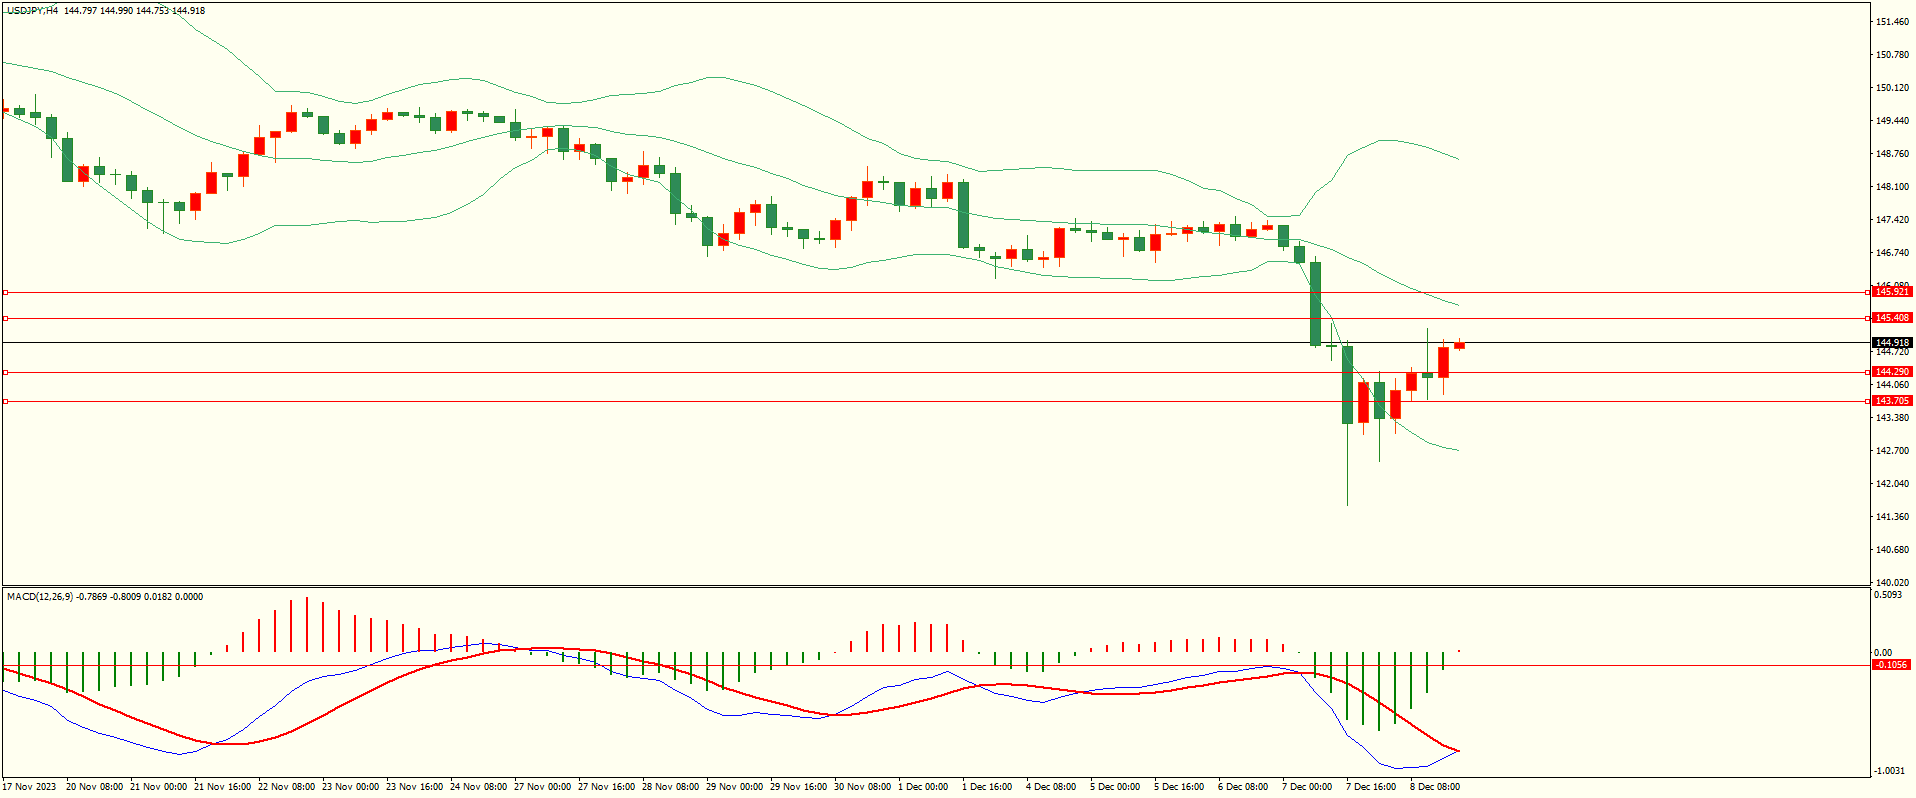Click the 151.460 price on the axis

pos(1892,22)
